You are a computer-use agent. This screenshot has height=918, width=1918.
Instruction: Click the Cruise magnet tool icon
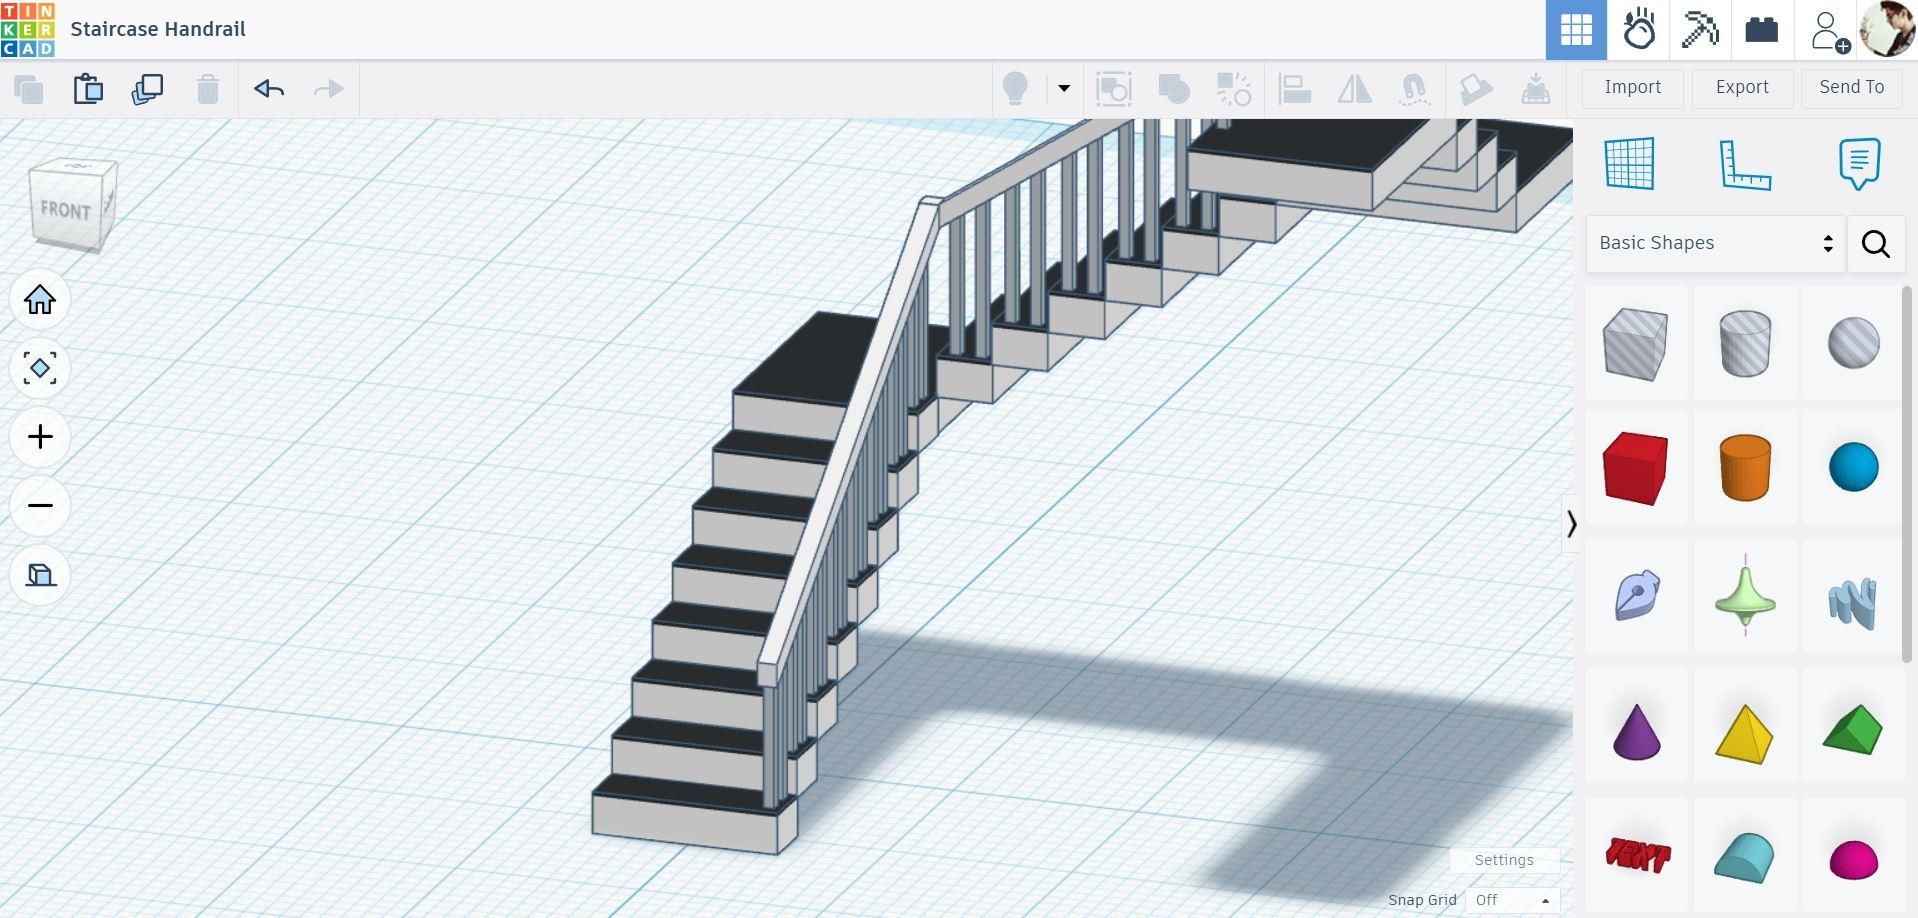click(x=1414, y=89)
